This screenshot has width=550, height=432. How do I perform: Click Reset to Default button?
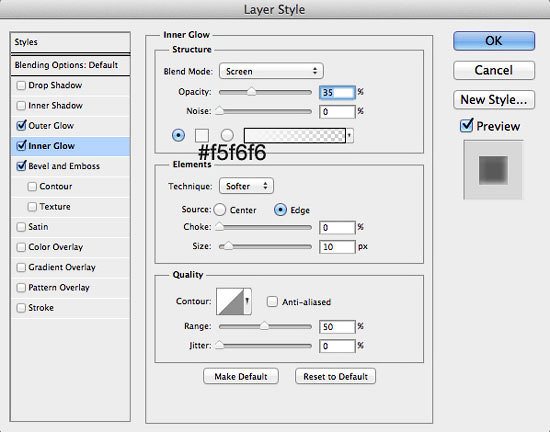point(335,376)
